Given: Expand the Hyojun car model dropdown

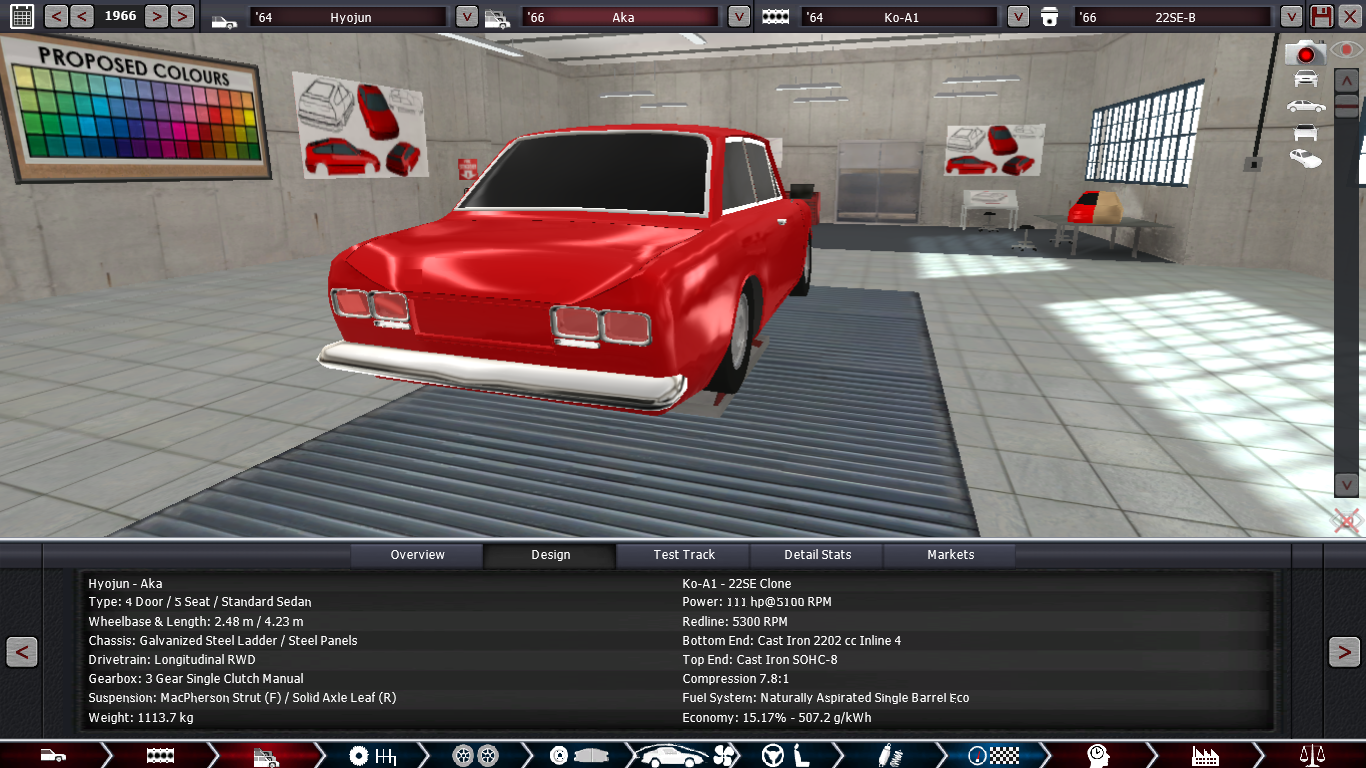Looking at the screenshot, I should point(466,17).
